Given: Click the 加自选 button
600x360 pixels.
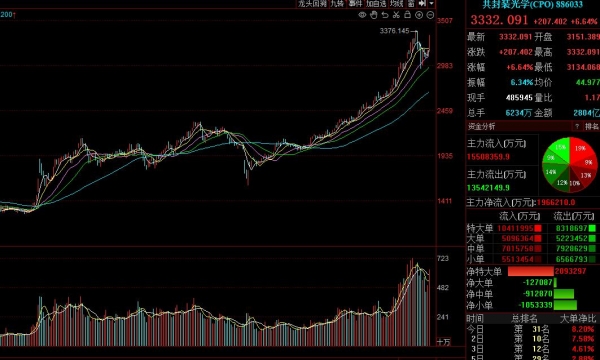Looking at the screenshot, I should click(376, 3).
